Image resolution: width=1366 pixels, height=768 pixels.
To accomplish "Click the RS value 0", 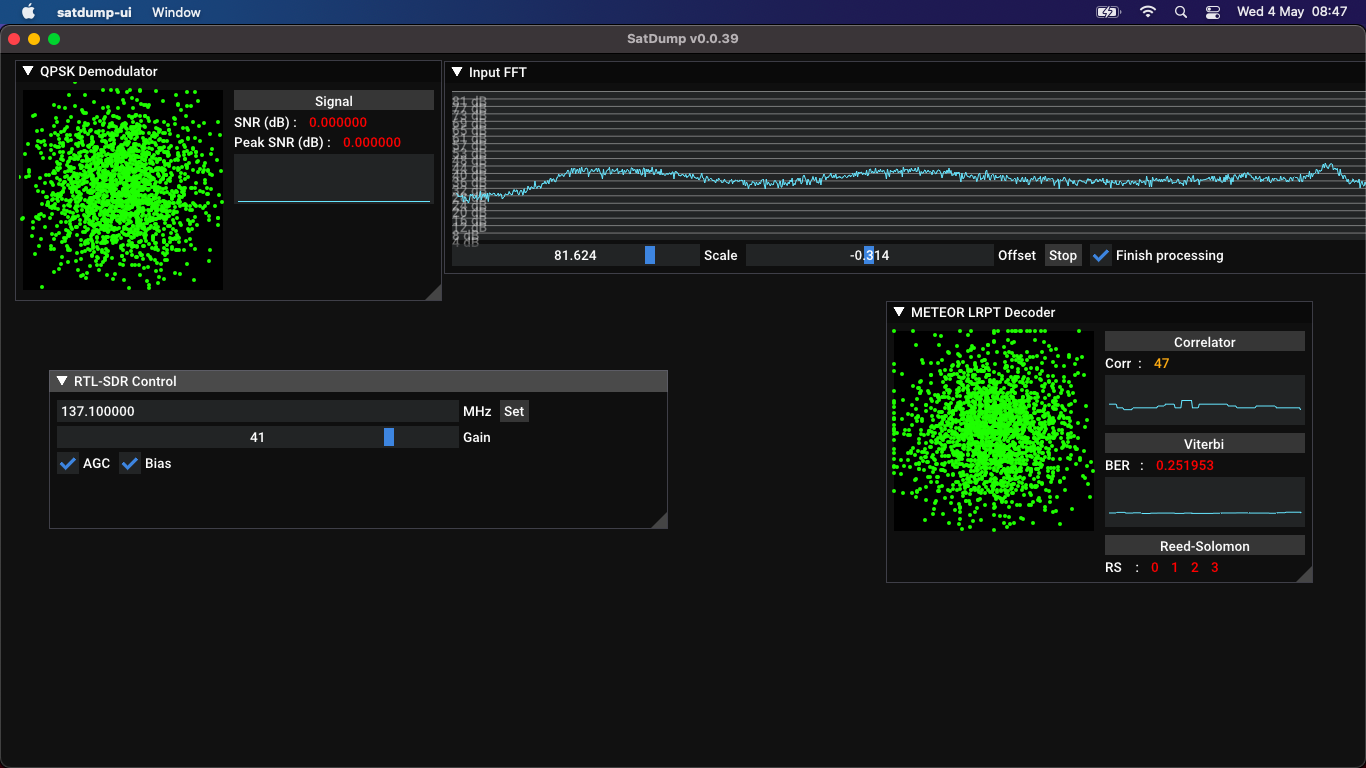I will pyautogui.click(x=1155, y=567).
